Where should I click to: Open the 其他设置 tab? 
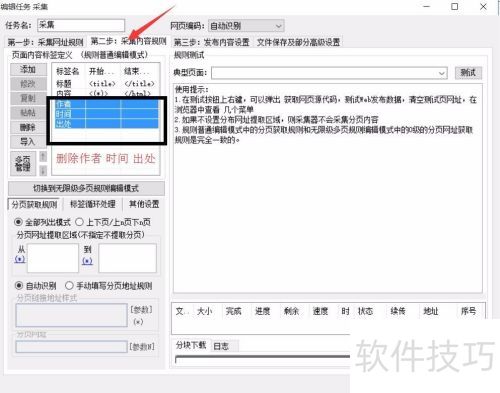point(144,204)
